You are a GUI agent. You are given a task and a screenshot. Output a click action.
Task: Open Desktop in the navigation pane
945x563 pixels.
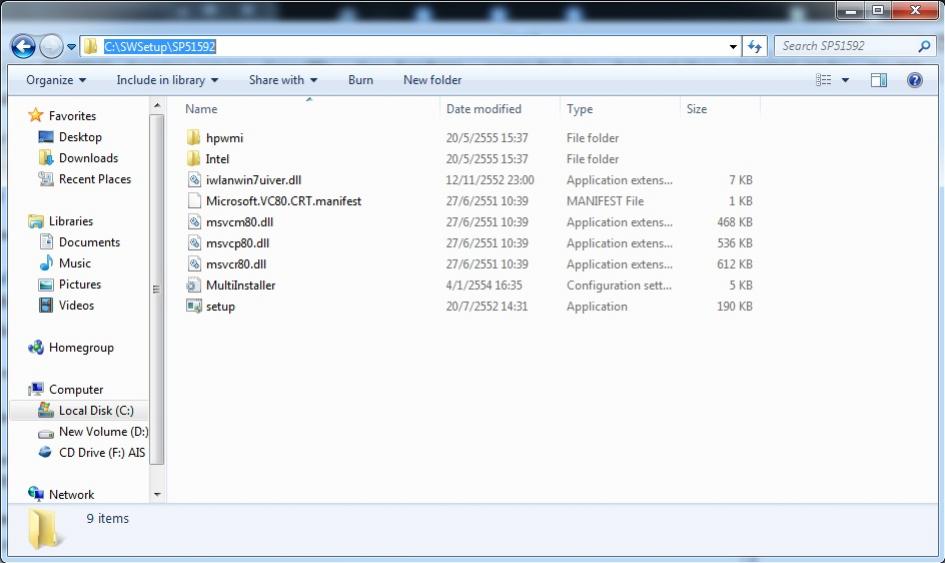[80, 137]
